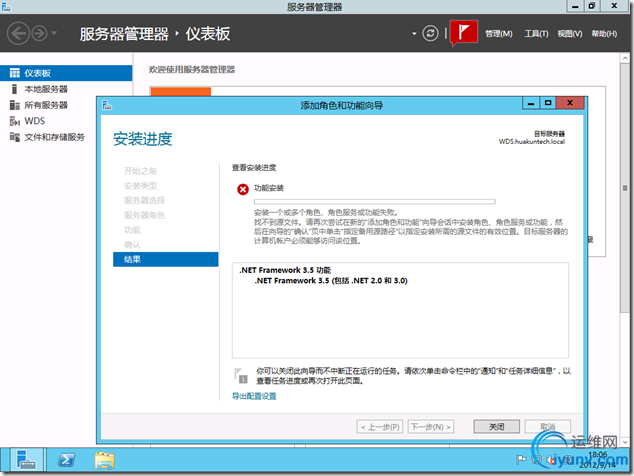Image resolution: width=634 pixels, height=476 pixels.
Task: Click the 结果 step in the wizard
Action: point(166,260)
